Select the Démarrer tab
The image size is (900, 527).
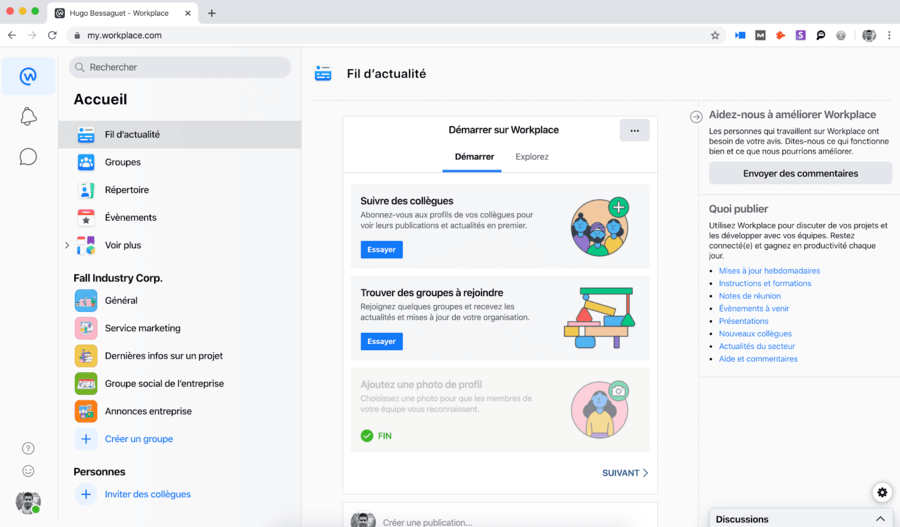tap(474, 157)
